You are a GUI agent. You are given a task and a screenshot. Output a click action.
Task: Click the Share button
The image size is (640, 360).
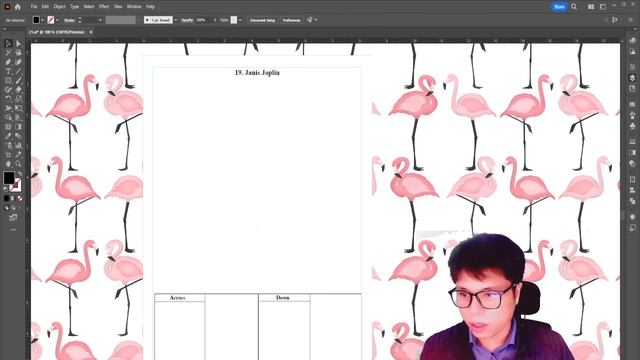[559, 7]
